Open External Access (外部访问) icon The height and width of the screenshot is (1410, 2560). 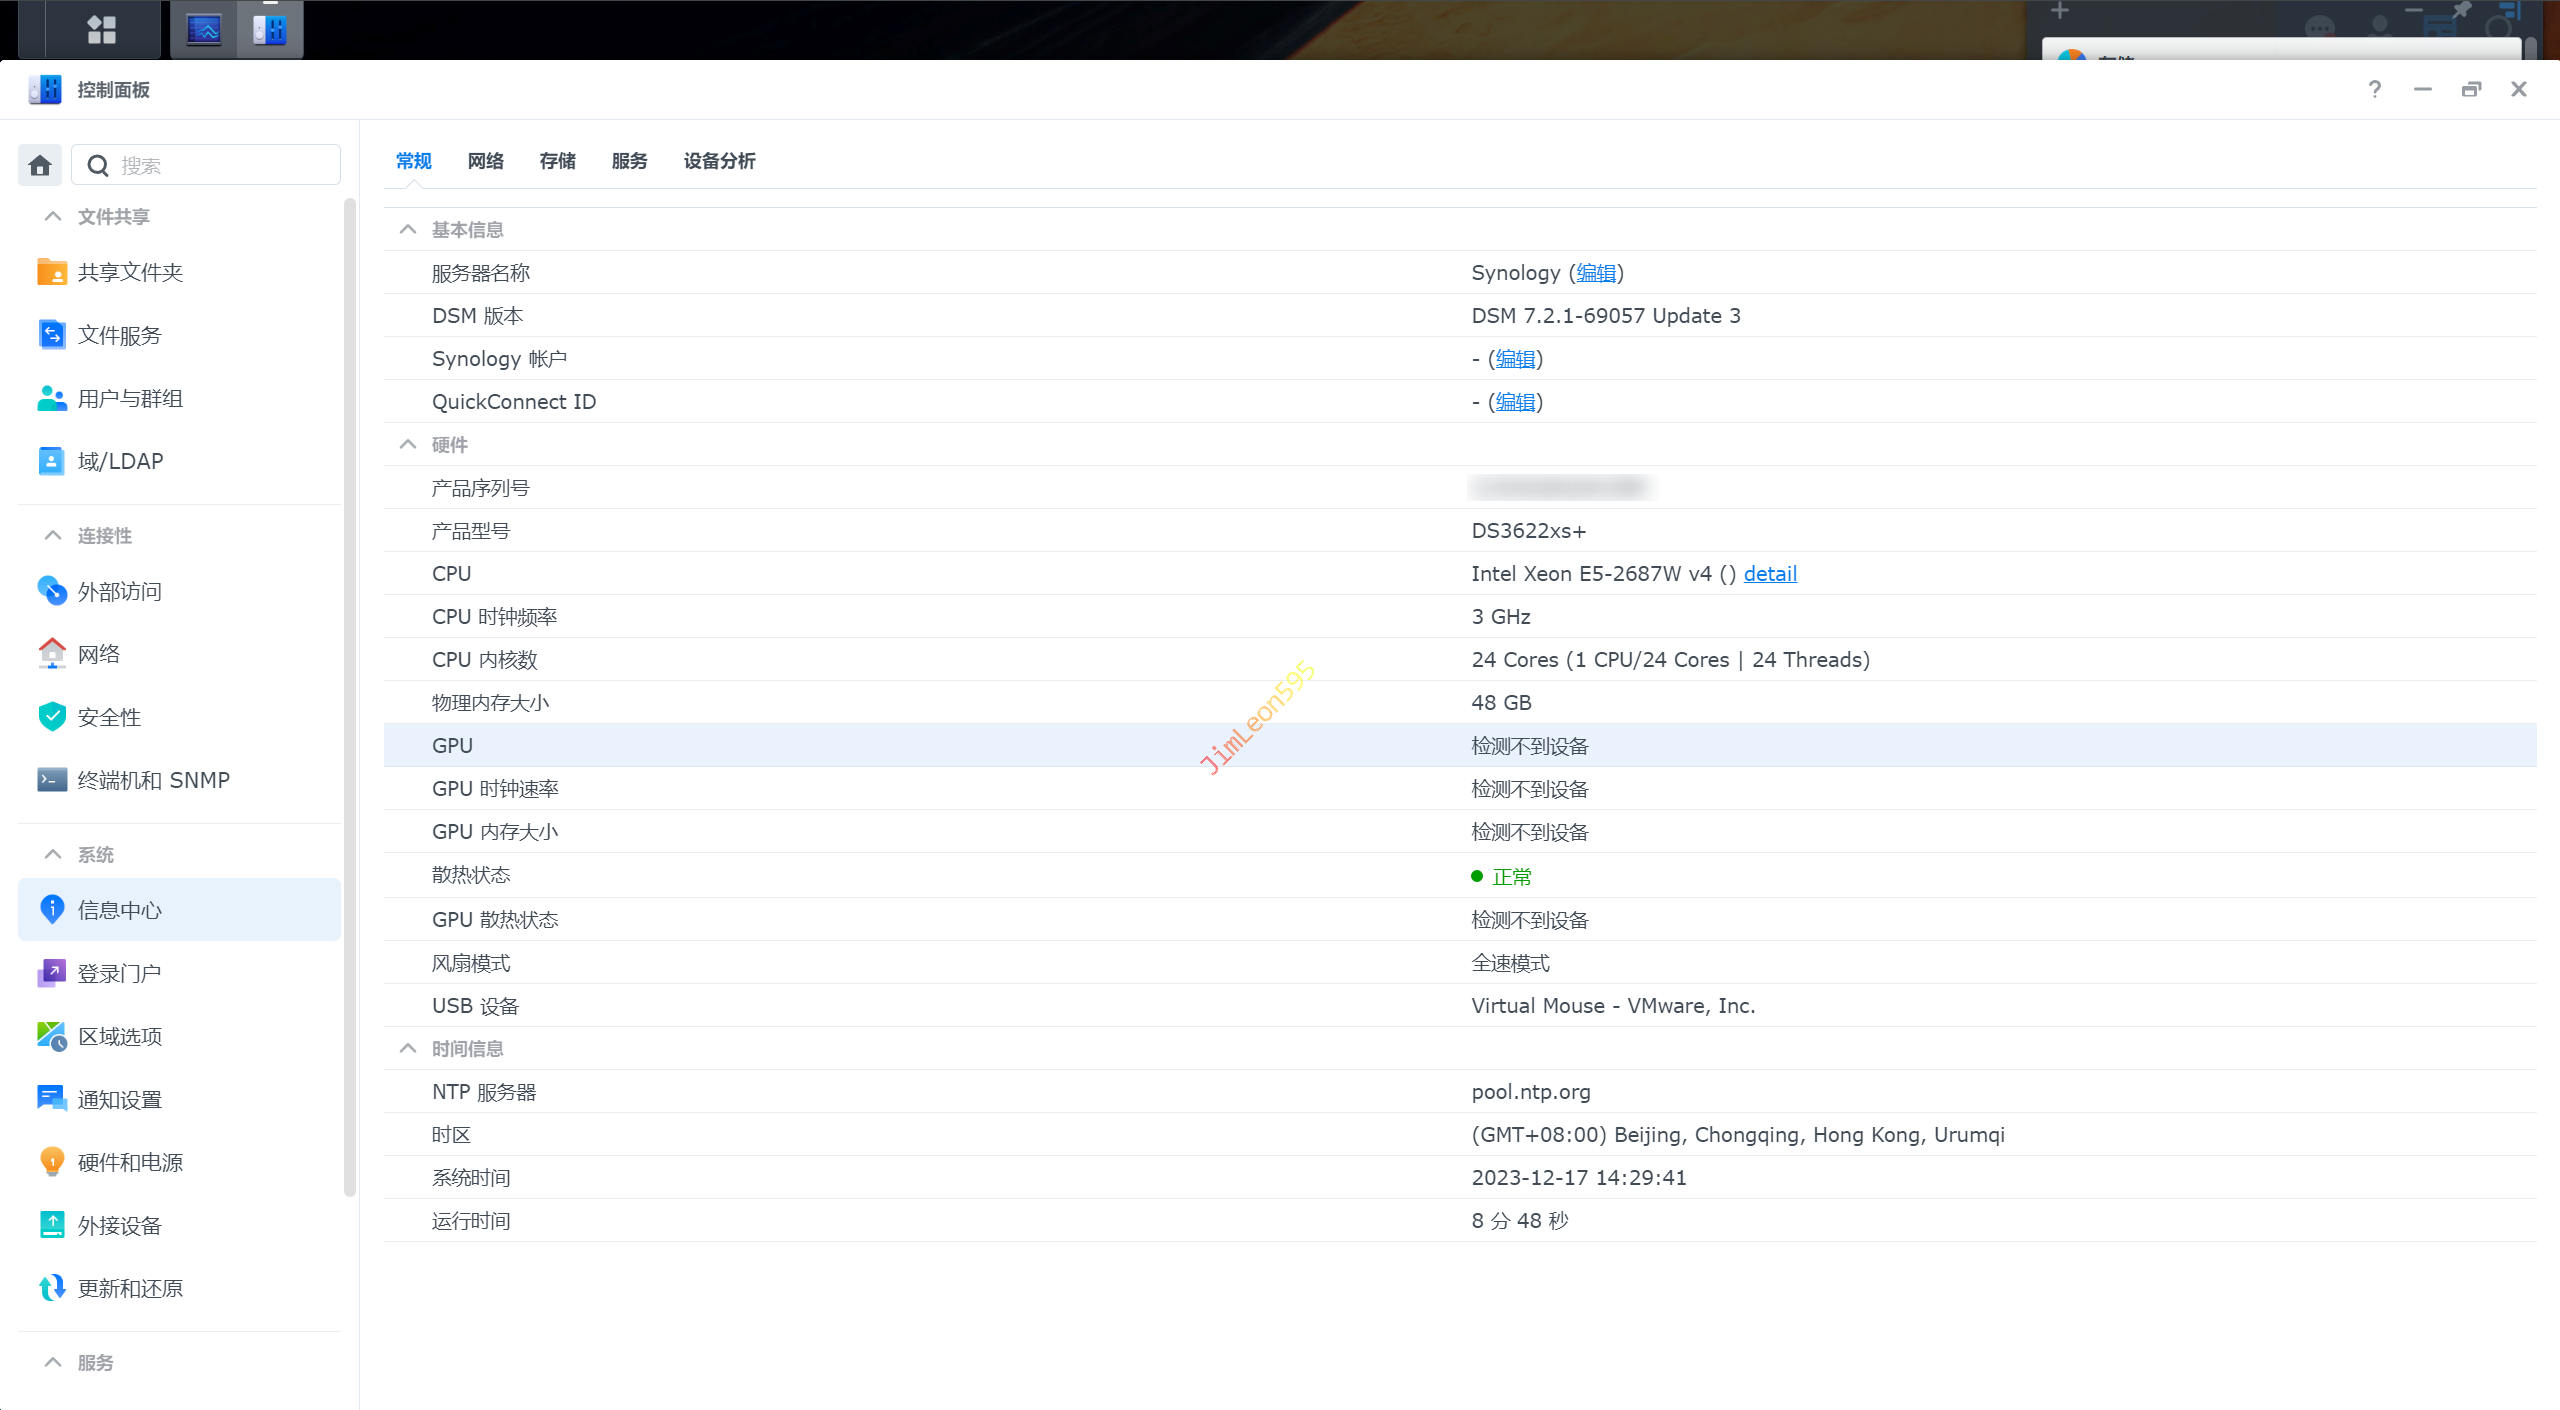51,591
